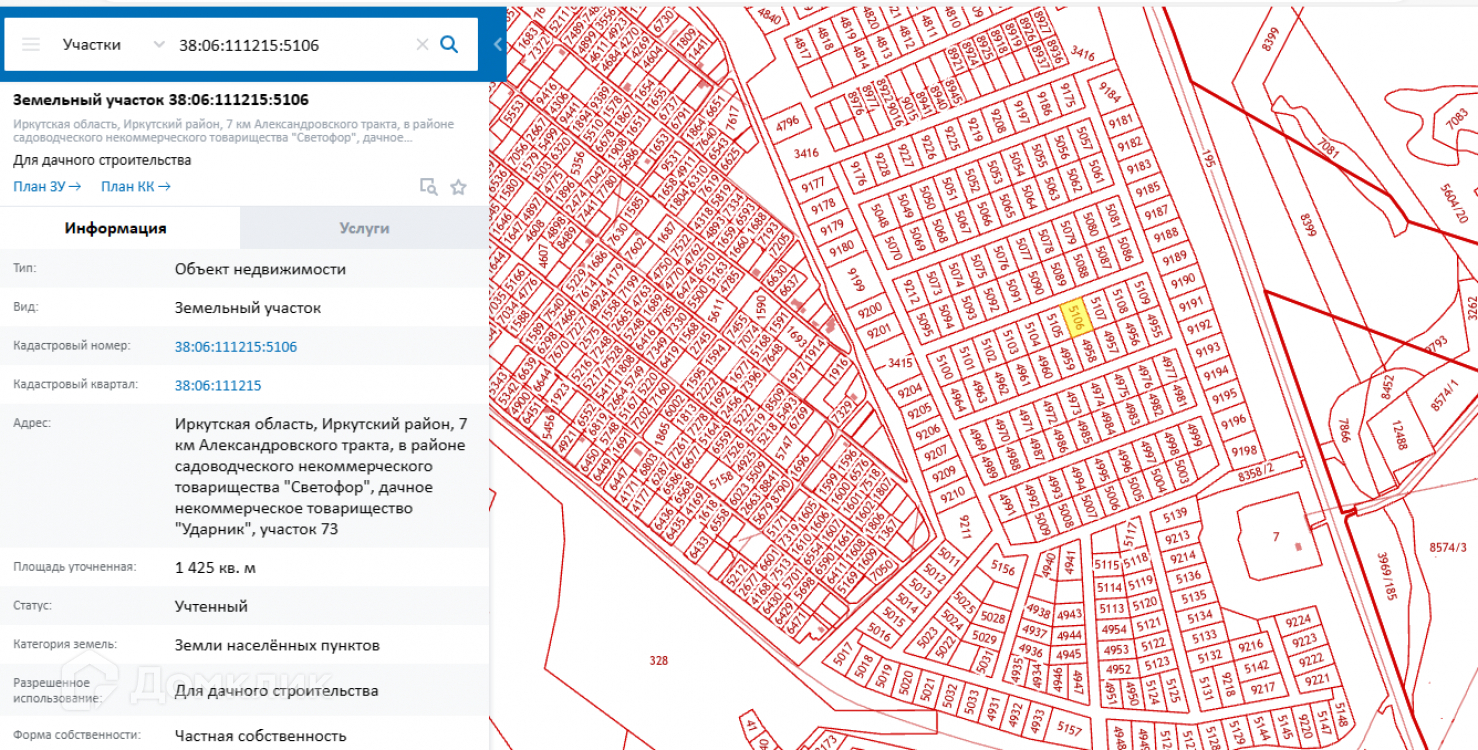The image size is (1478, 750).
Task: Switch to the Услуги tab
Action: click(x=364, y=228)
